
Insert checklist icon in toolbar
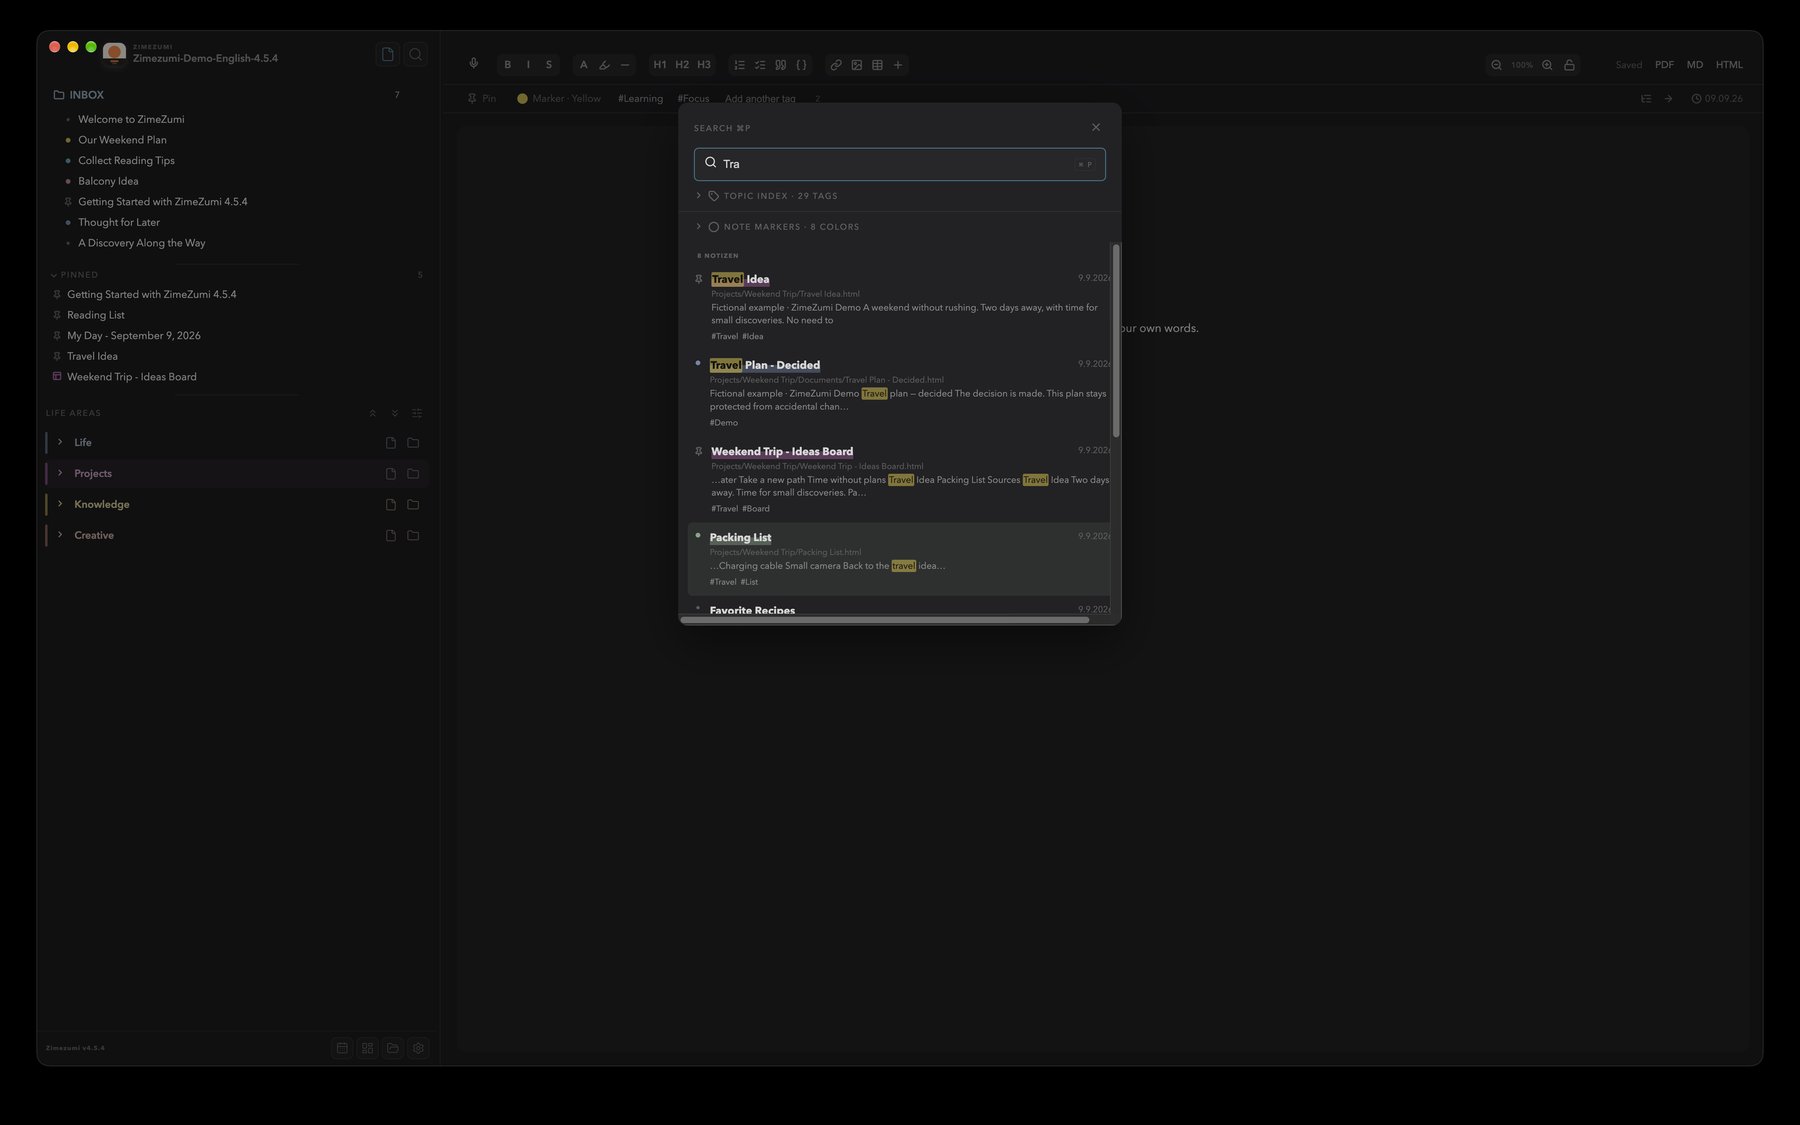coord(760,64)
